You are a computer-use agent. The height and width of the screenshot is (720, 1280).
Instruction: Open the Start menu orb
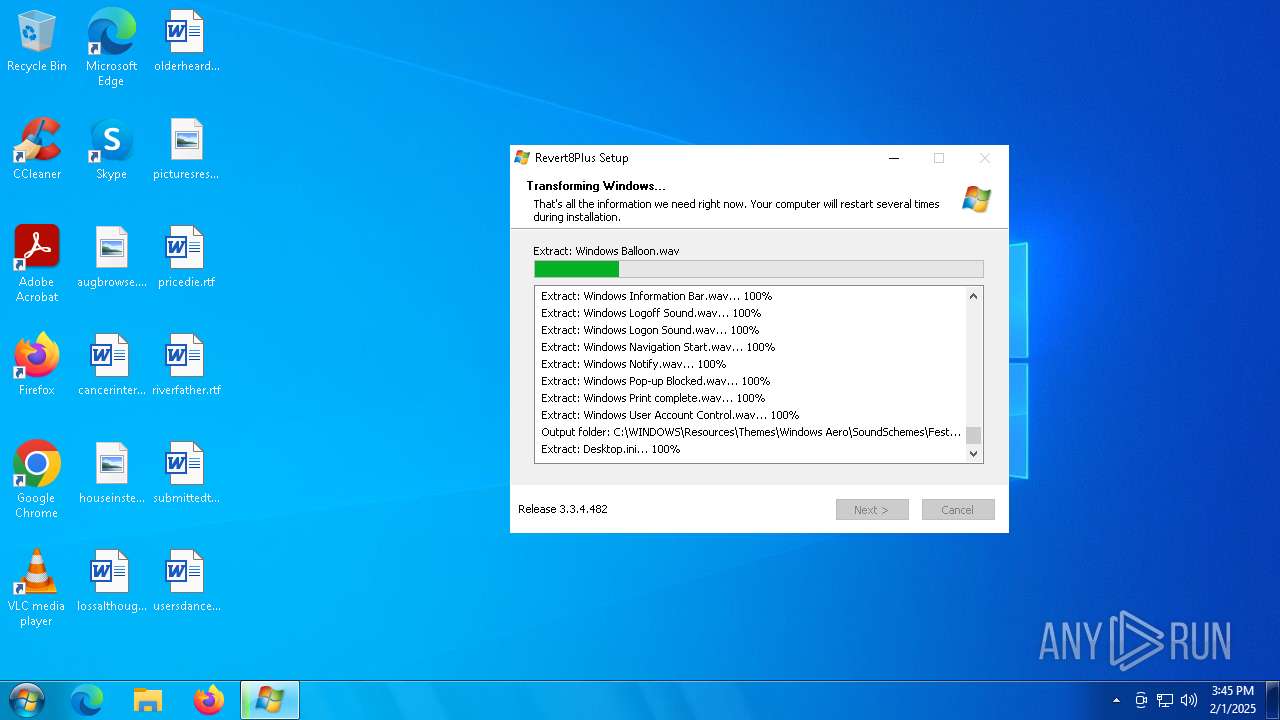coord(26,700)
